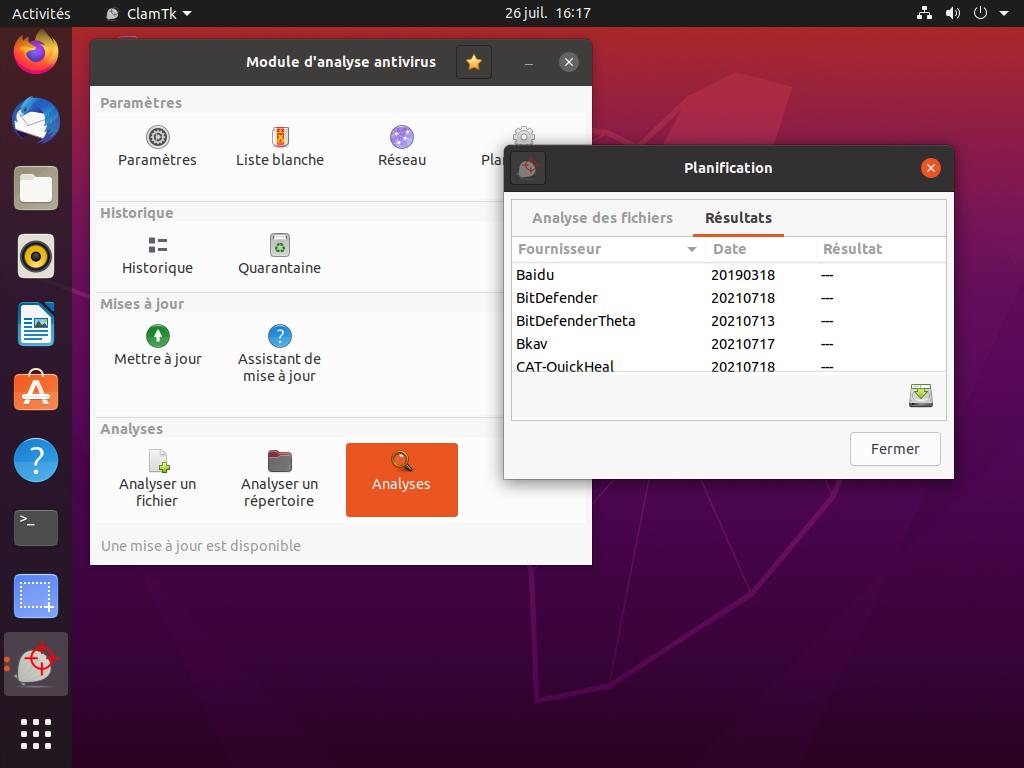The height and width of the screenshot is (768, 1024).
Task: Choose Analyser un fichier
Action: point(157,462)
